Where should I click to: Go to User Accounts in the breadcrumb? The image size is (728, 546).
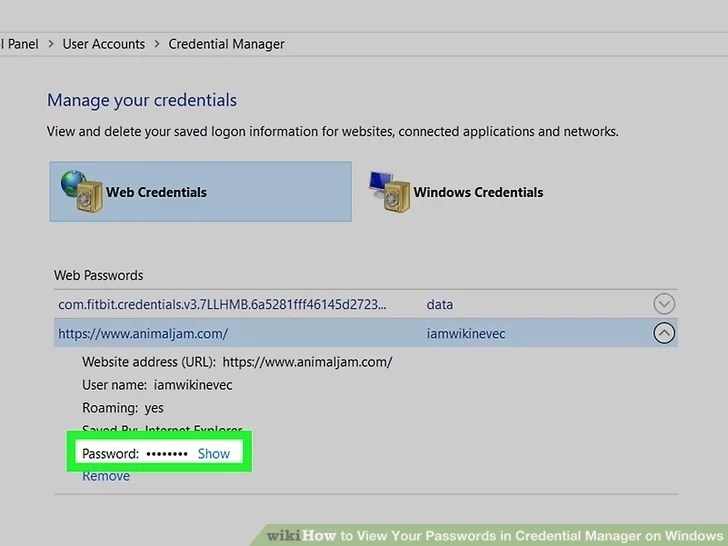(104, 44)
